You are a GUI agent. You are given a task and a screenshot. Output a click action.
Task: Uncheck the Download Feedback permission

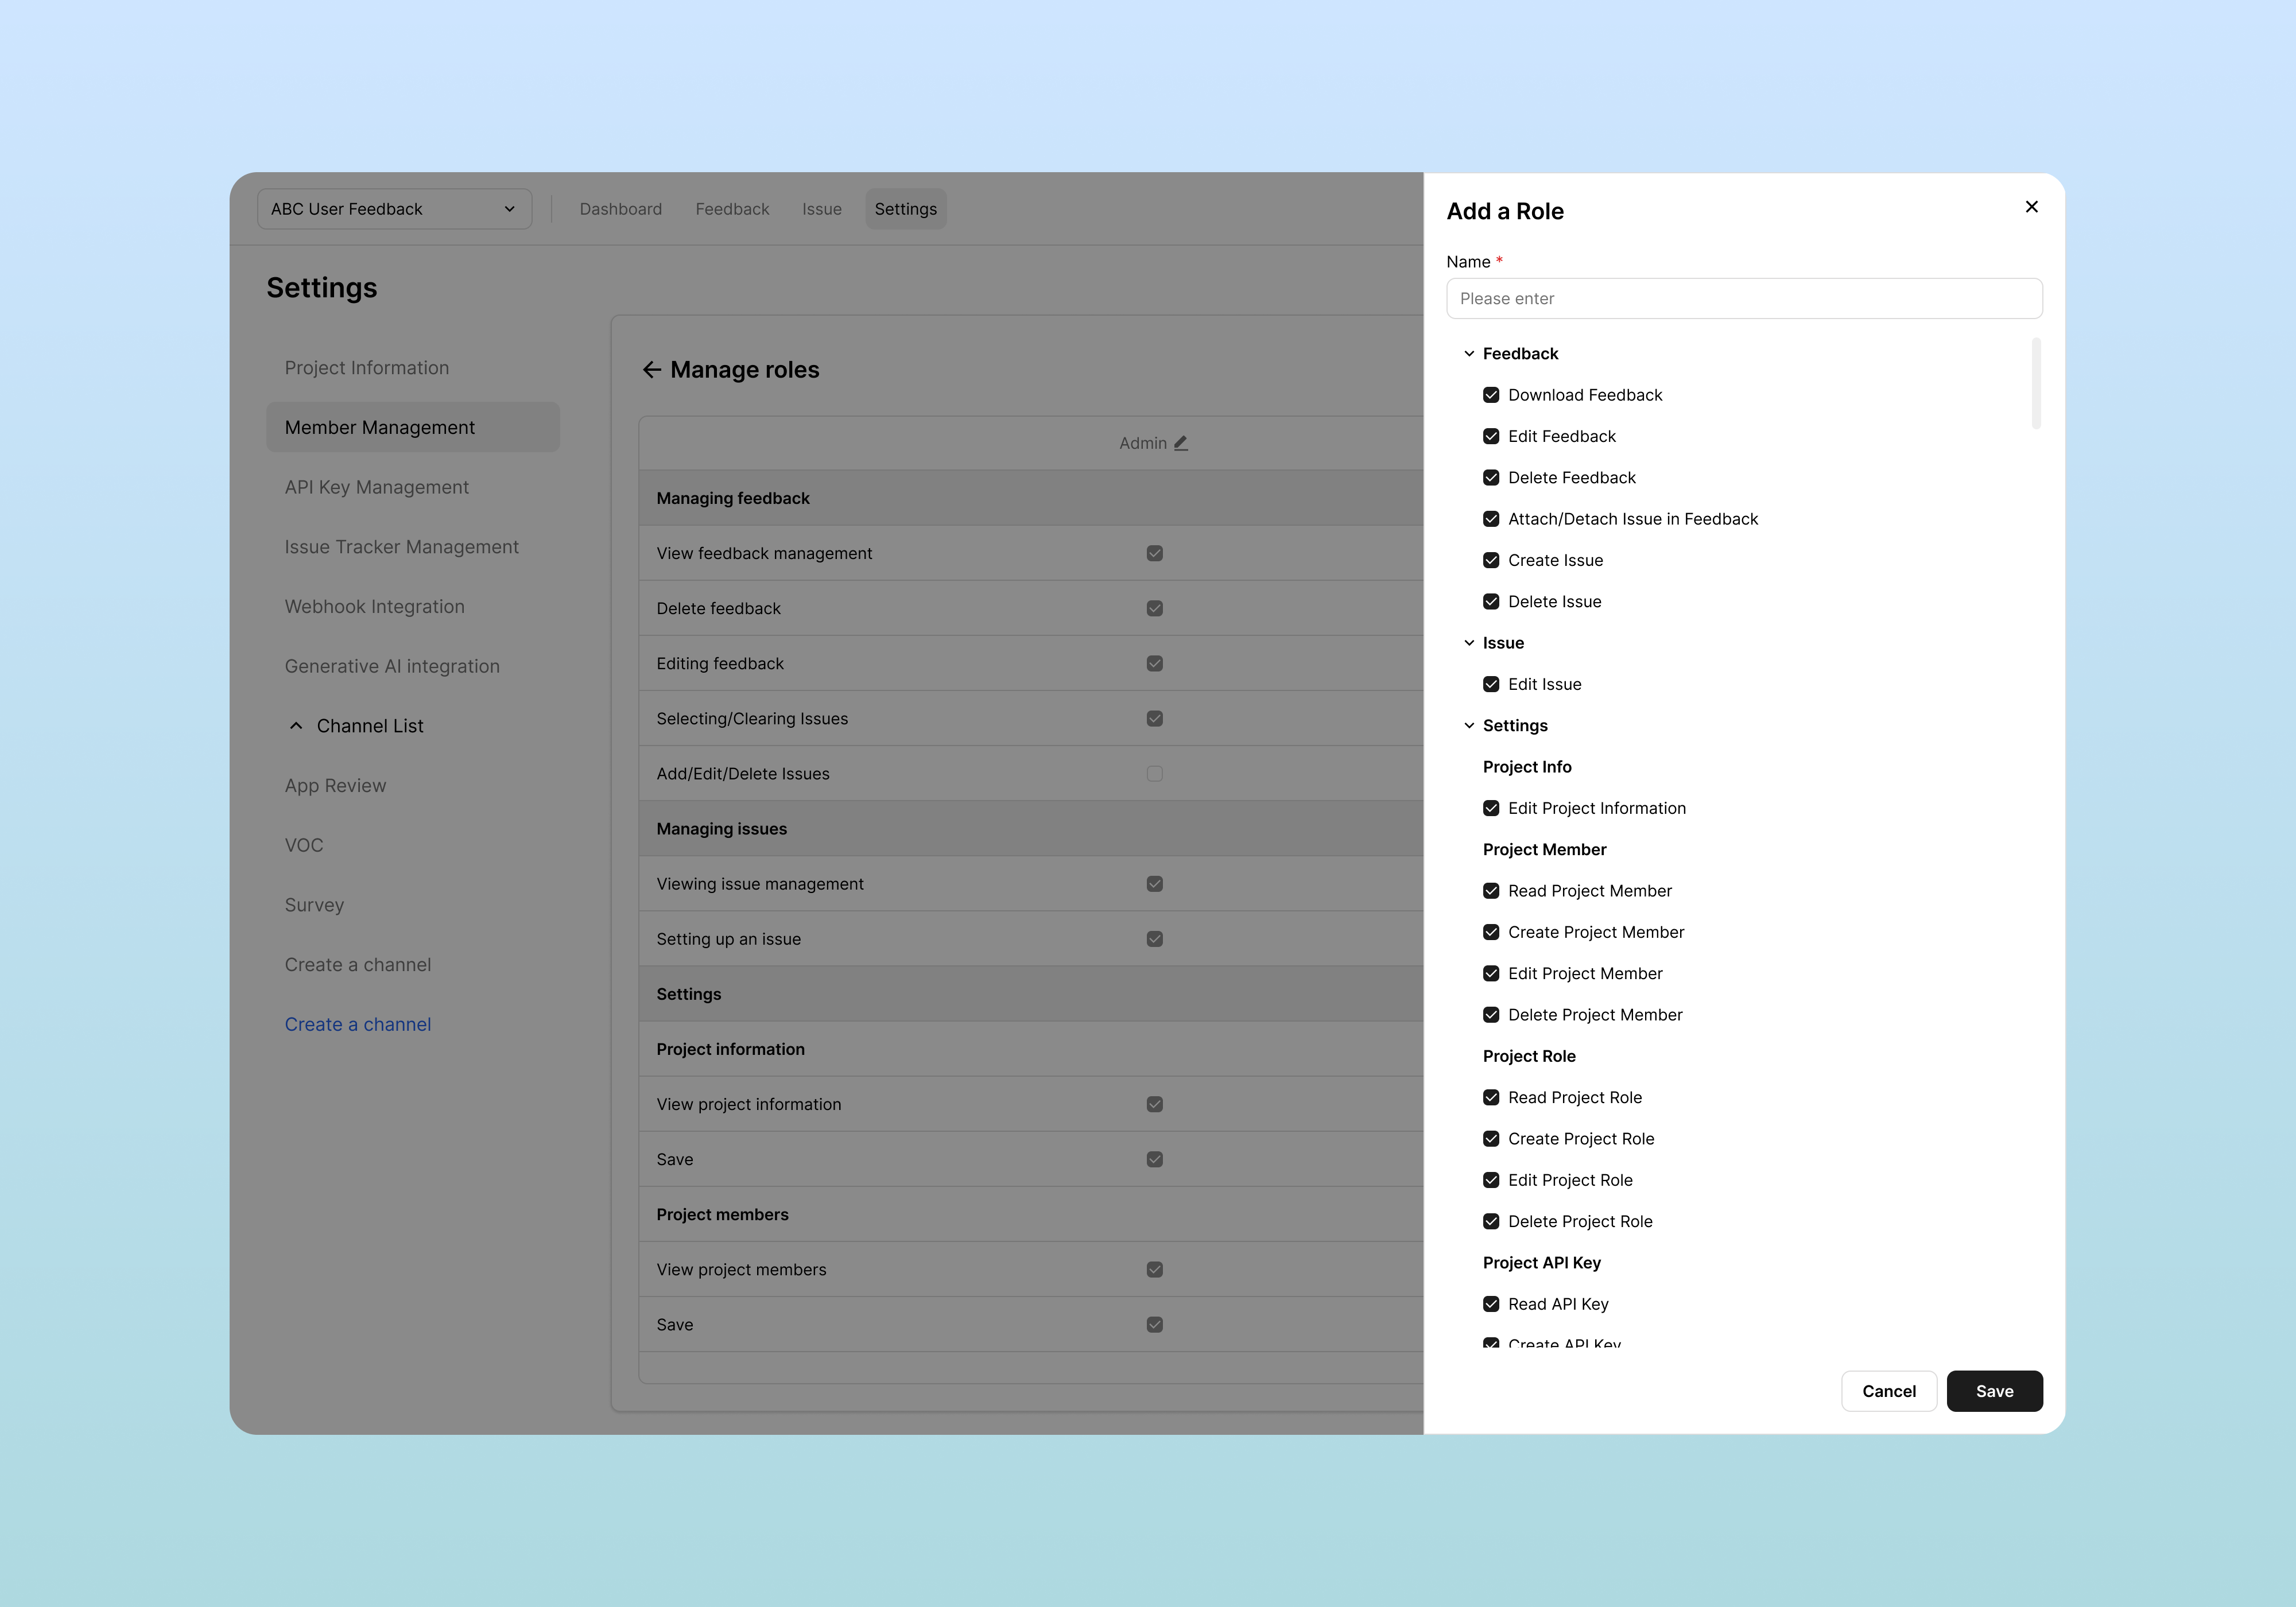click(1491, 395)
